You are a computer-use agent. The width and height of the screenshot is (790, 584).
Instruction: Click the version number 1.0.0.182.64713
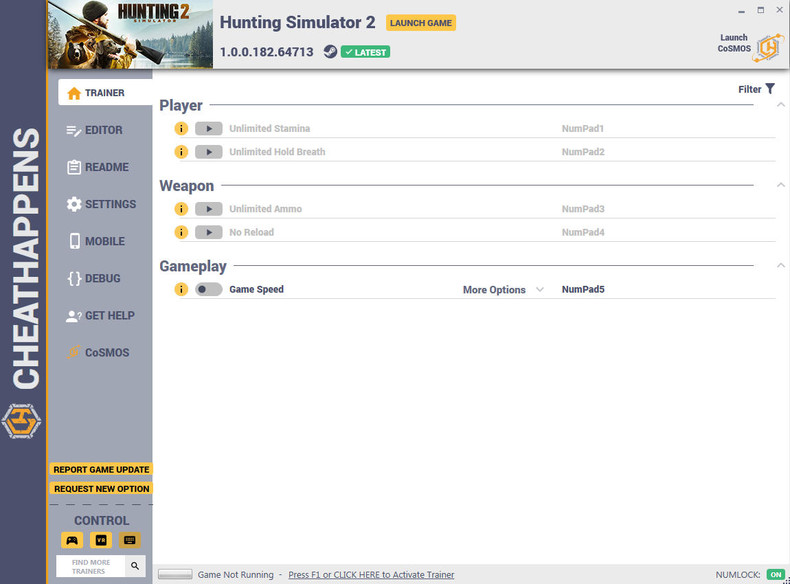click(x=267, y=52)
